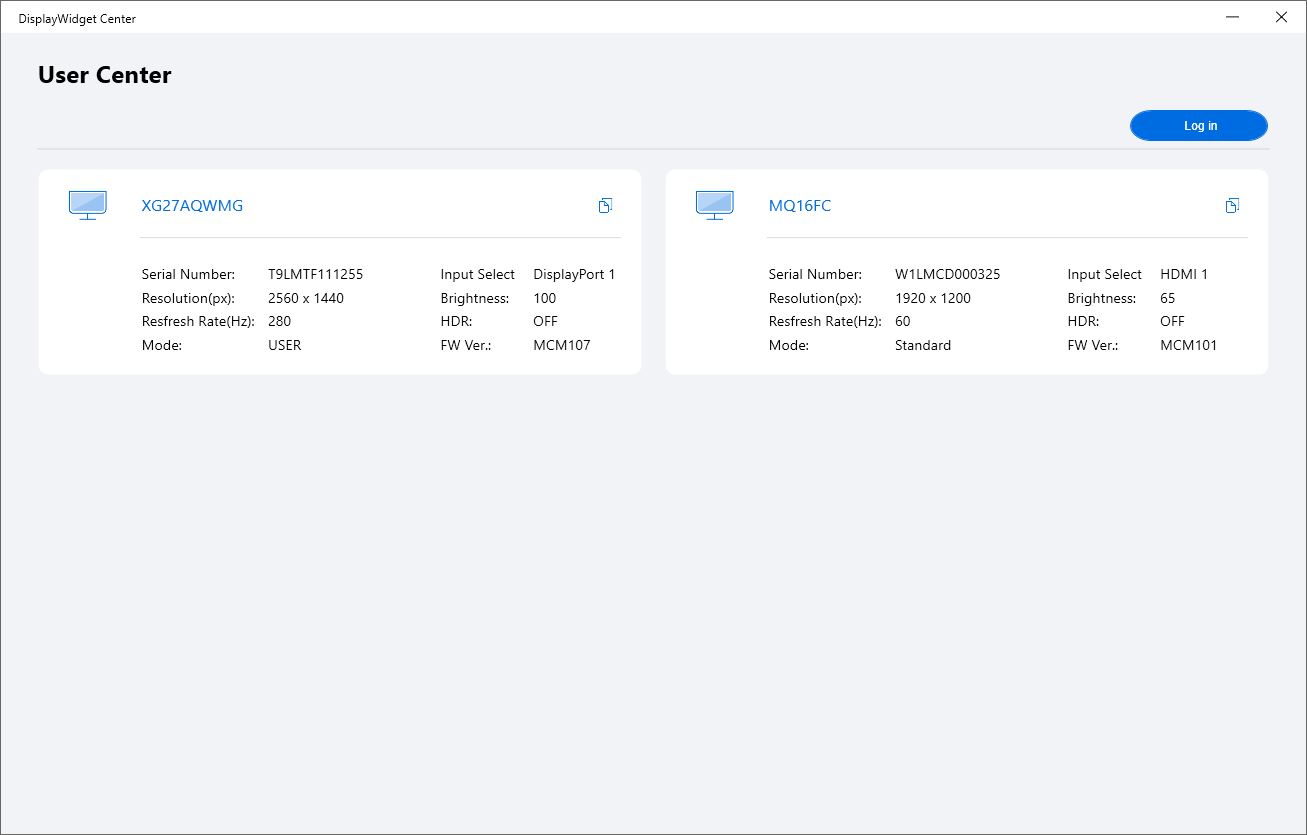Click the Mode label in MQ16FC card

789,345
